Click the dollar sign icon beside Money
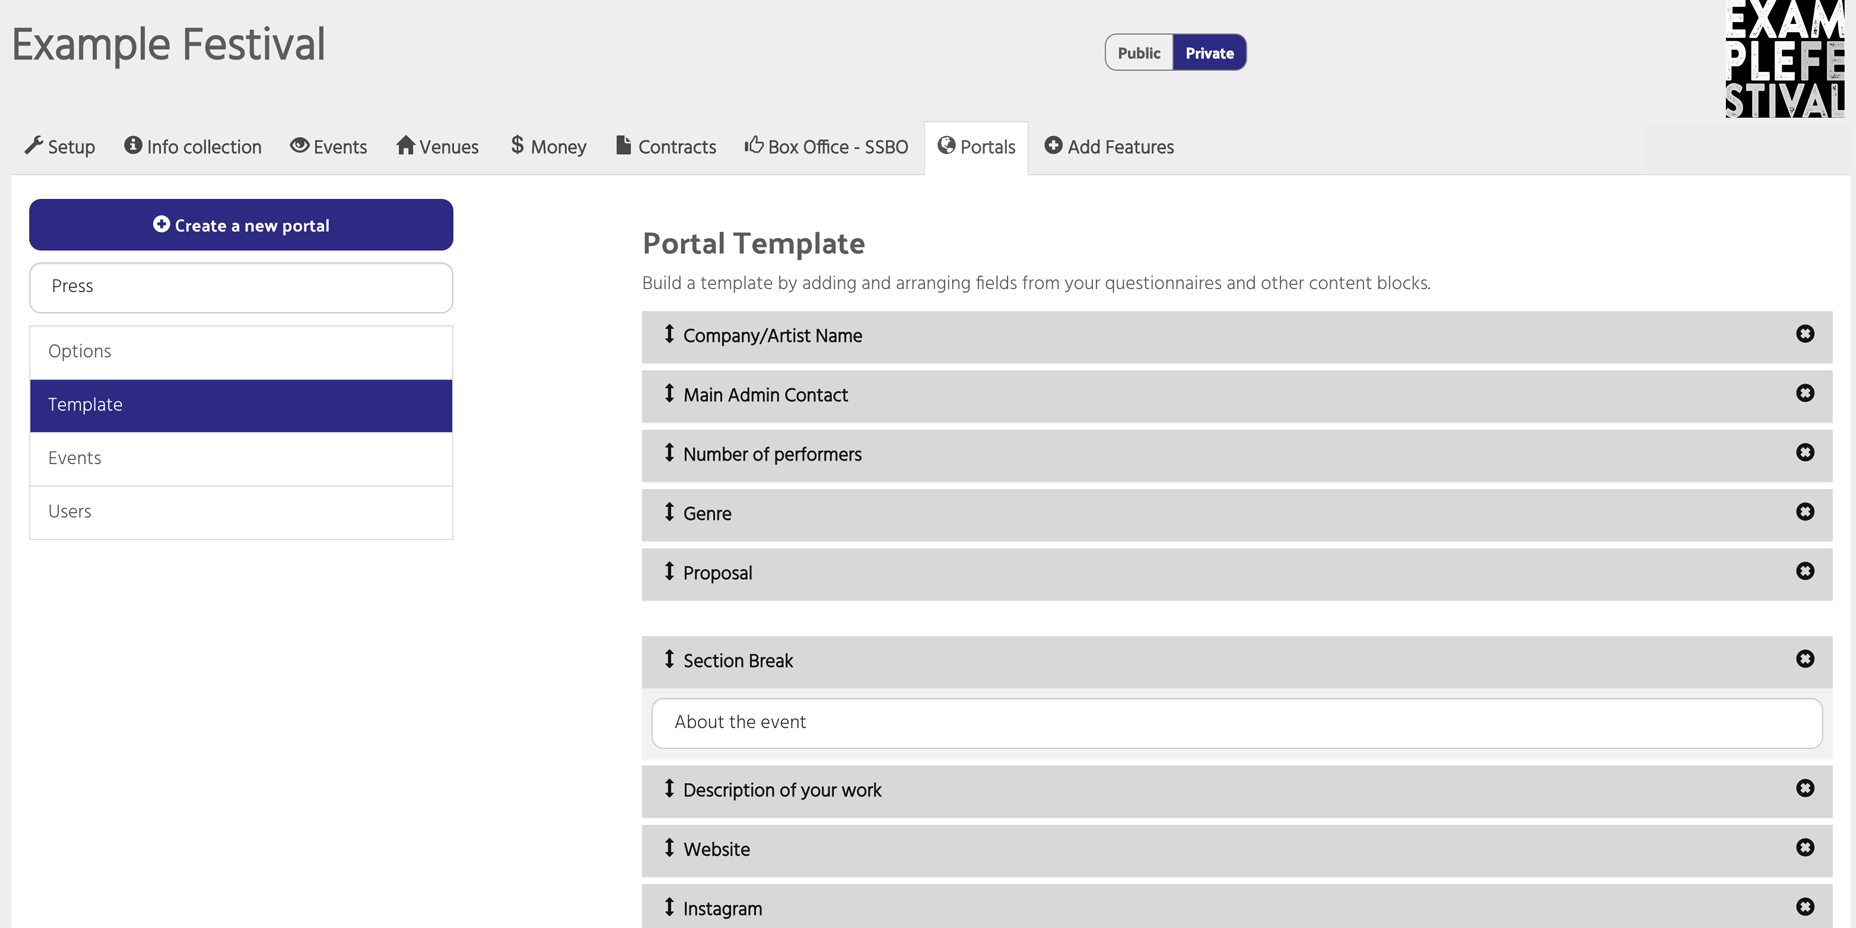 tap(517, 145)
